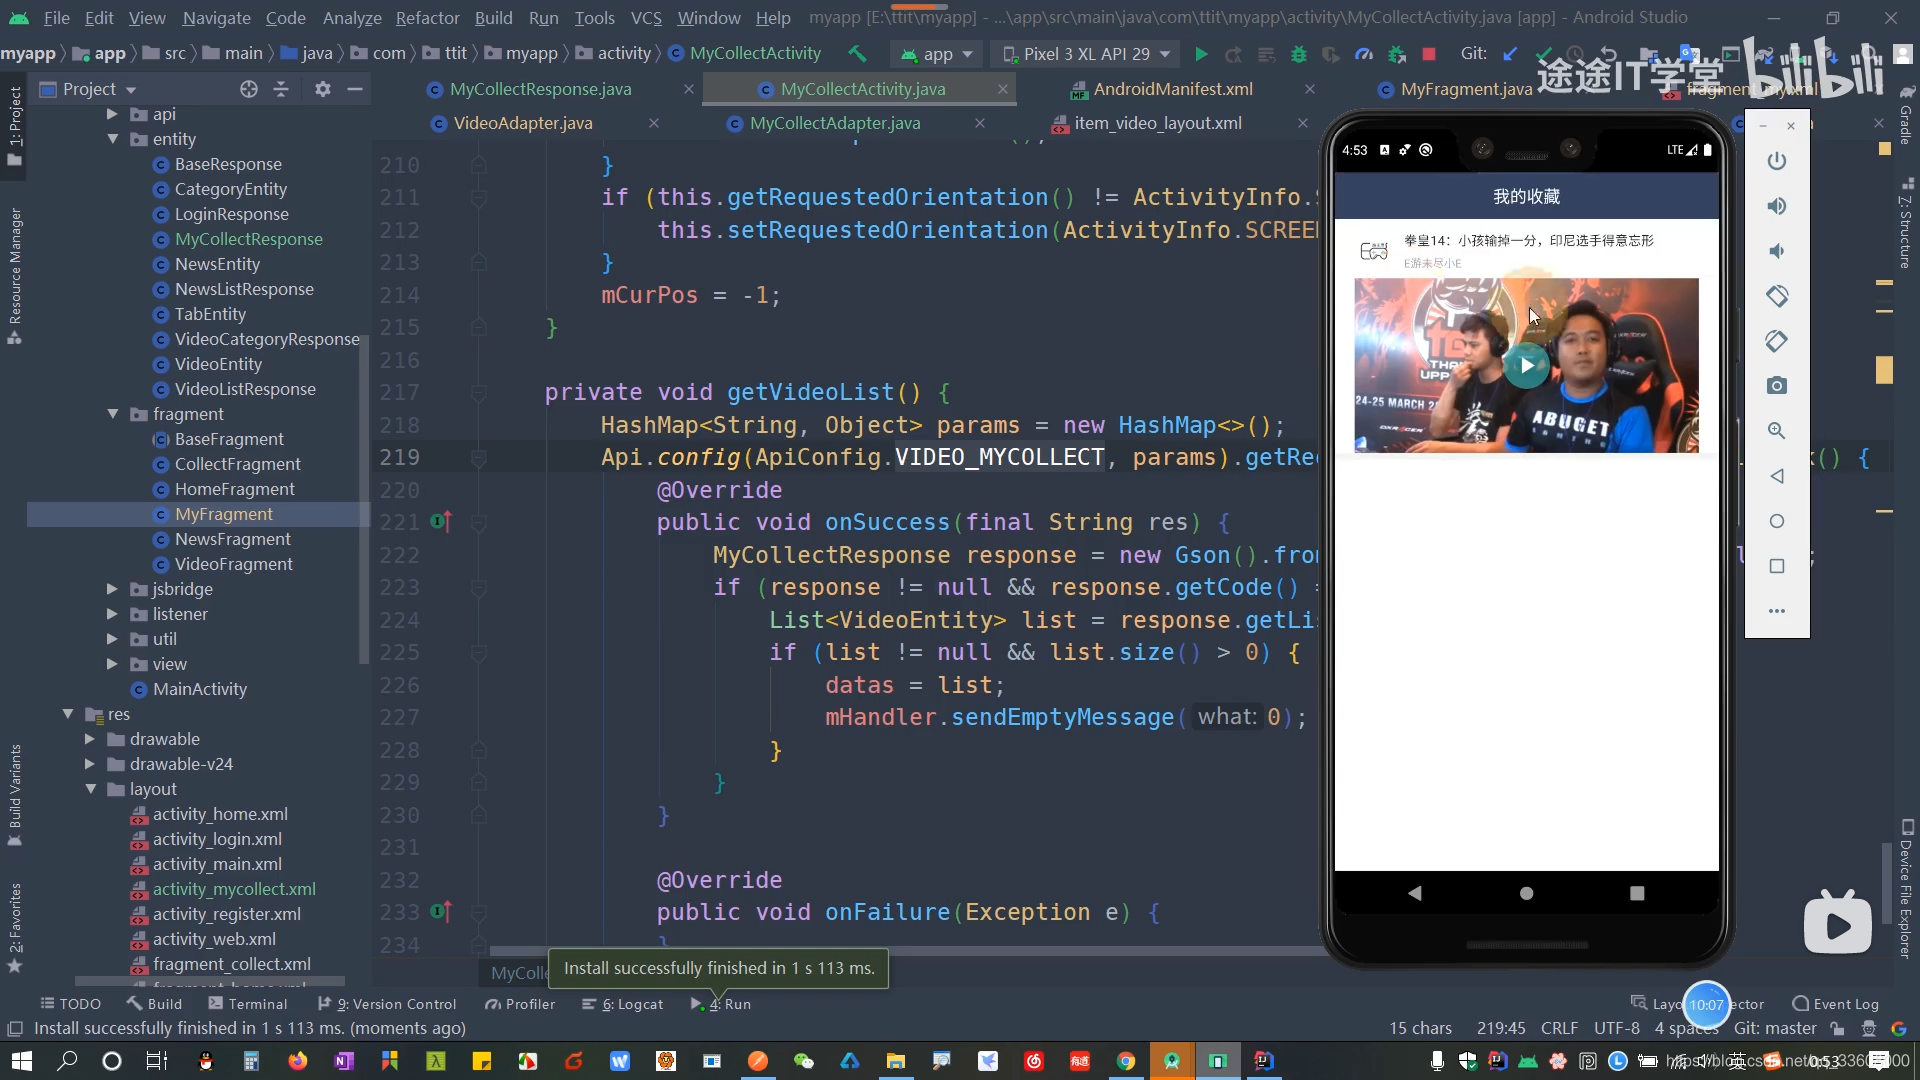Image resolution: width=1920 pixels, height=1080 pixels.
Task: Collapse the fragment folder
Action: tap(112, 414)
